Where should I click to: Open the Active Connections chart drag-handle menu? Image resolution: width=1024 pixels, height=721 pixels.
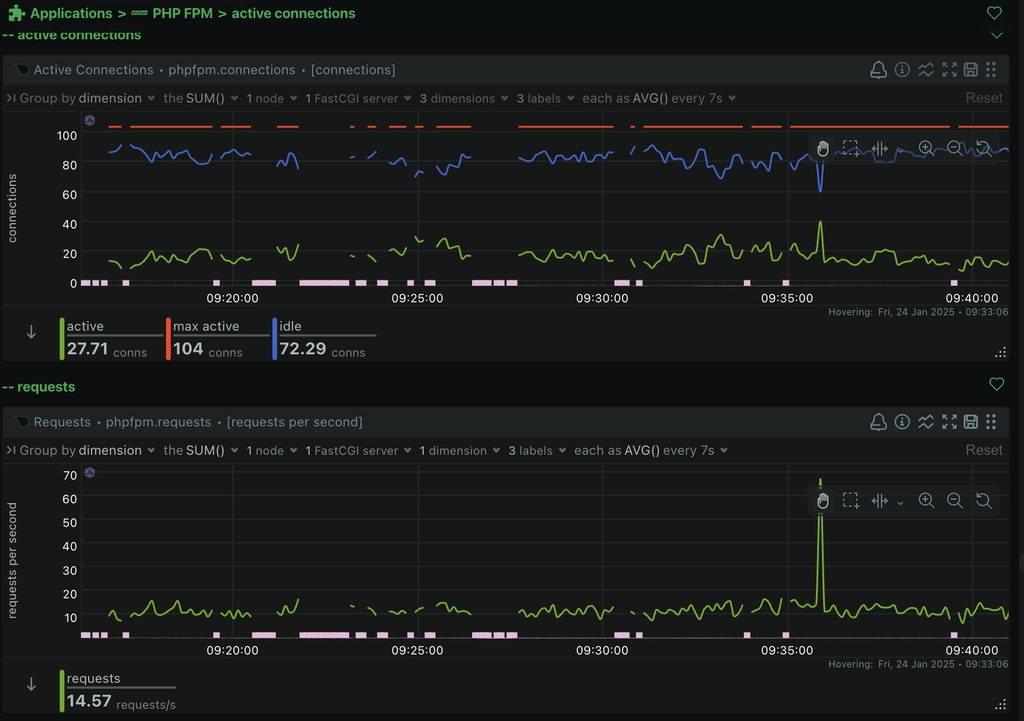[991, 70]
